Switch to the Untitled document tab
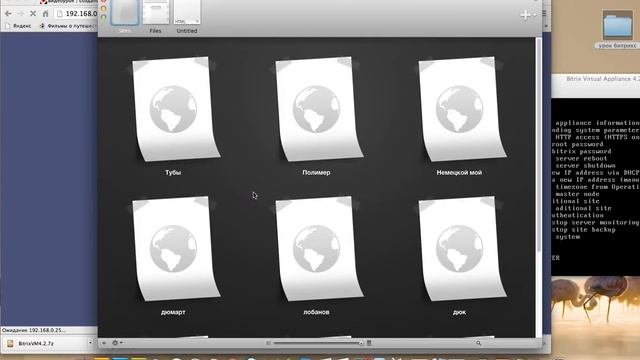The image size is (640, 360). (x=187, y=17)
